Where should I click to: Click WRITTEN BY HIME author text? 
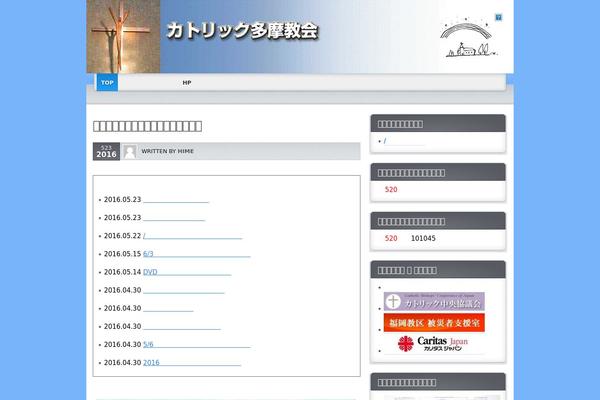pyautogui.click(x=168, y=151)
